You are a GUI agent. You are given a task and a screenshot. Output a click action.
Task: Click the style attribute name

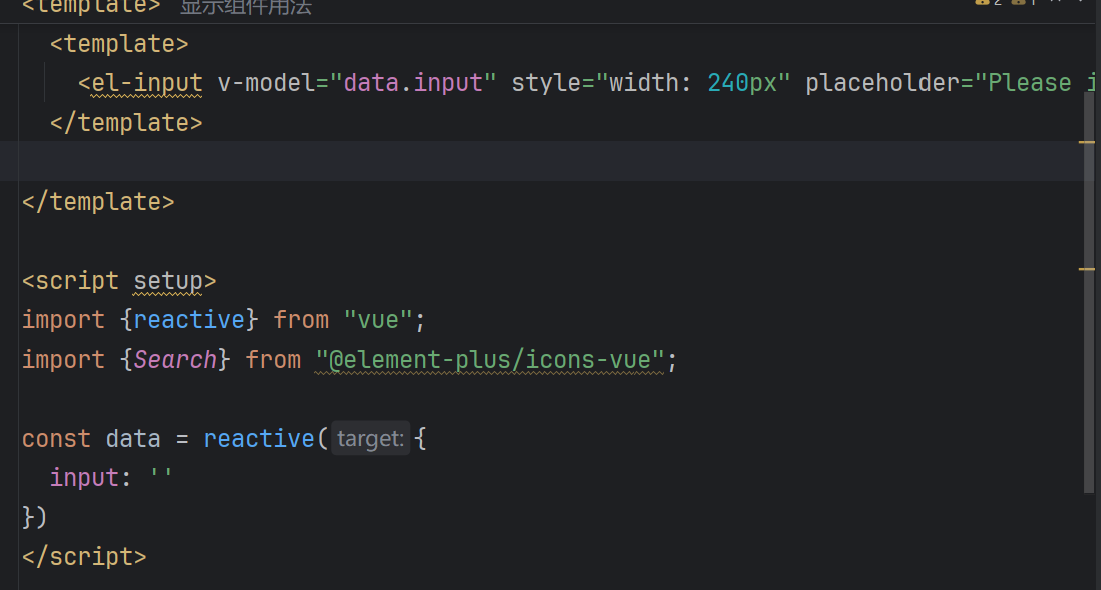(x=546, y=83)
